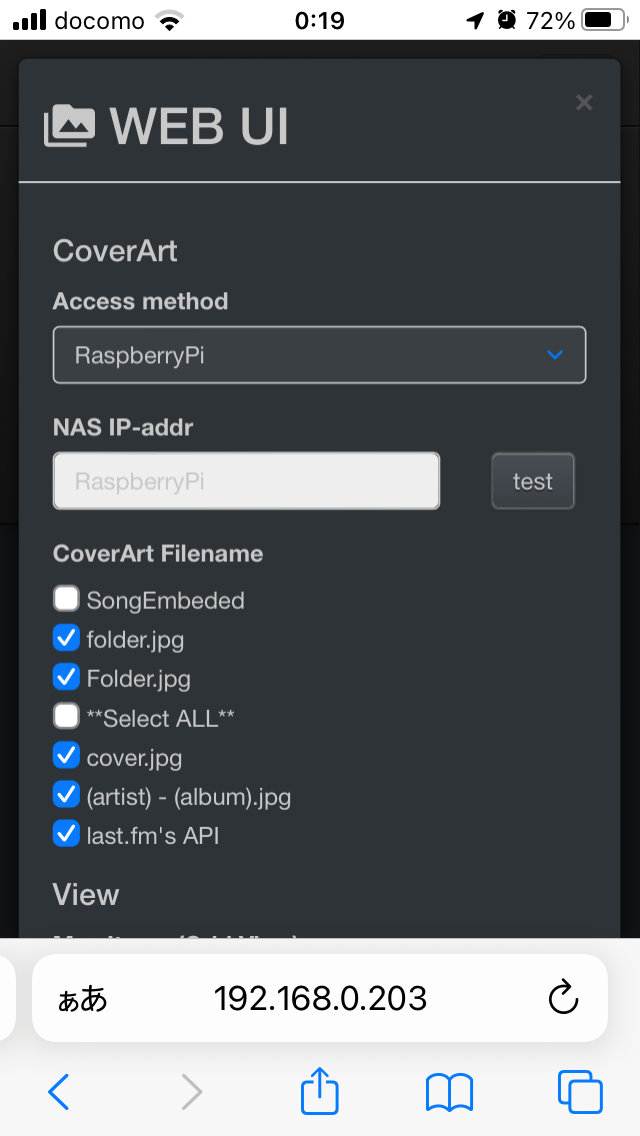Open the reader/text size 'ぁあ' menu
This screenshot has height=1136, width=640.
83,999
